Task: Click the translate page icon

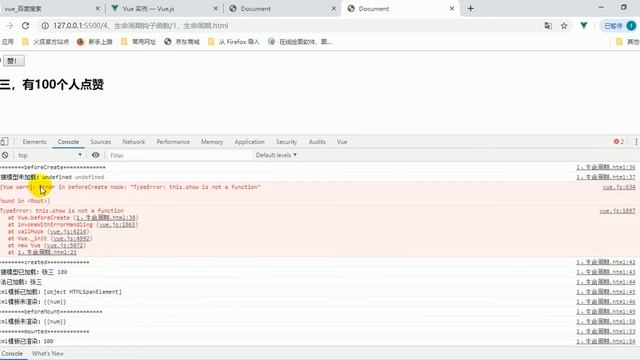Action: pos(548,26)
